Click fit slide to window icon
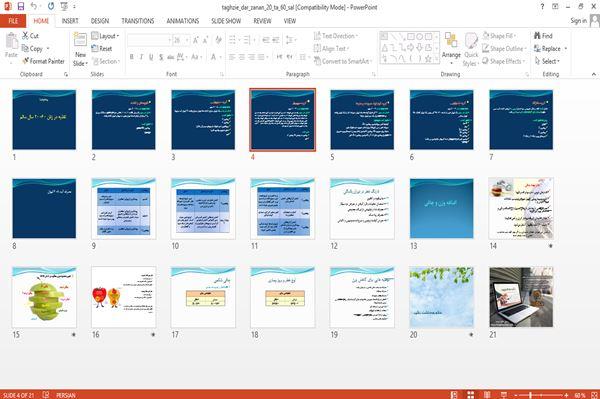600x399 pixels. click(x=594, y=395)
